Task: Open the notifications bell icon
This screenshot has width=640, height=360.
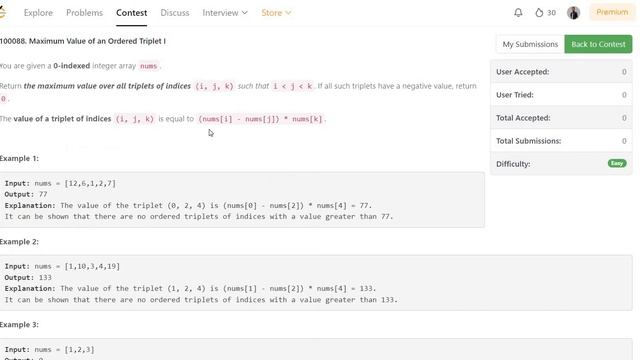Action: pyautogui.click(x=518, y=13)
